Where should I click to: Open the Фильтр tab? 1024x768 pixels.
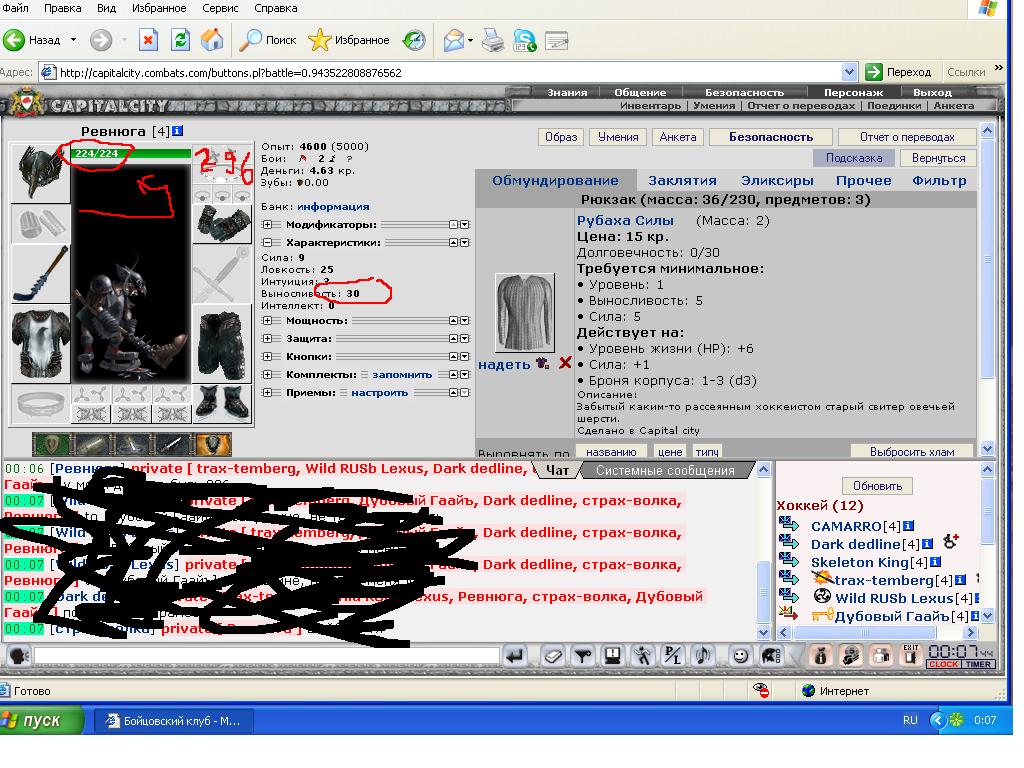click(x=939, y=180)
